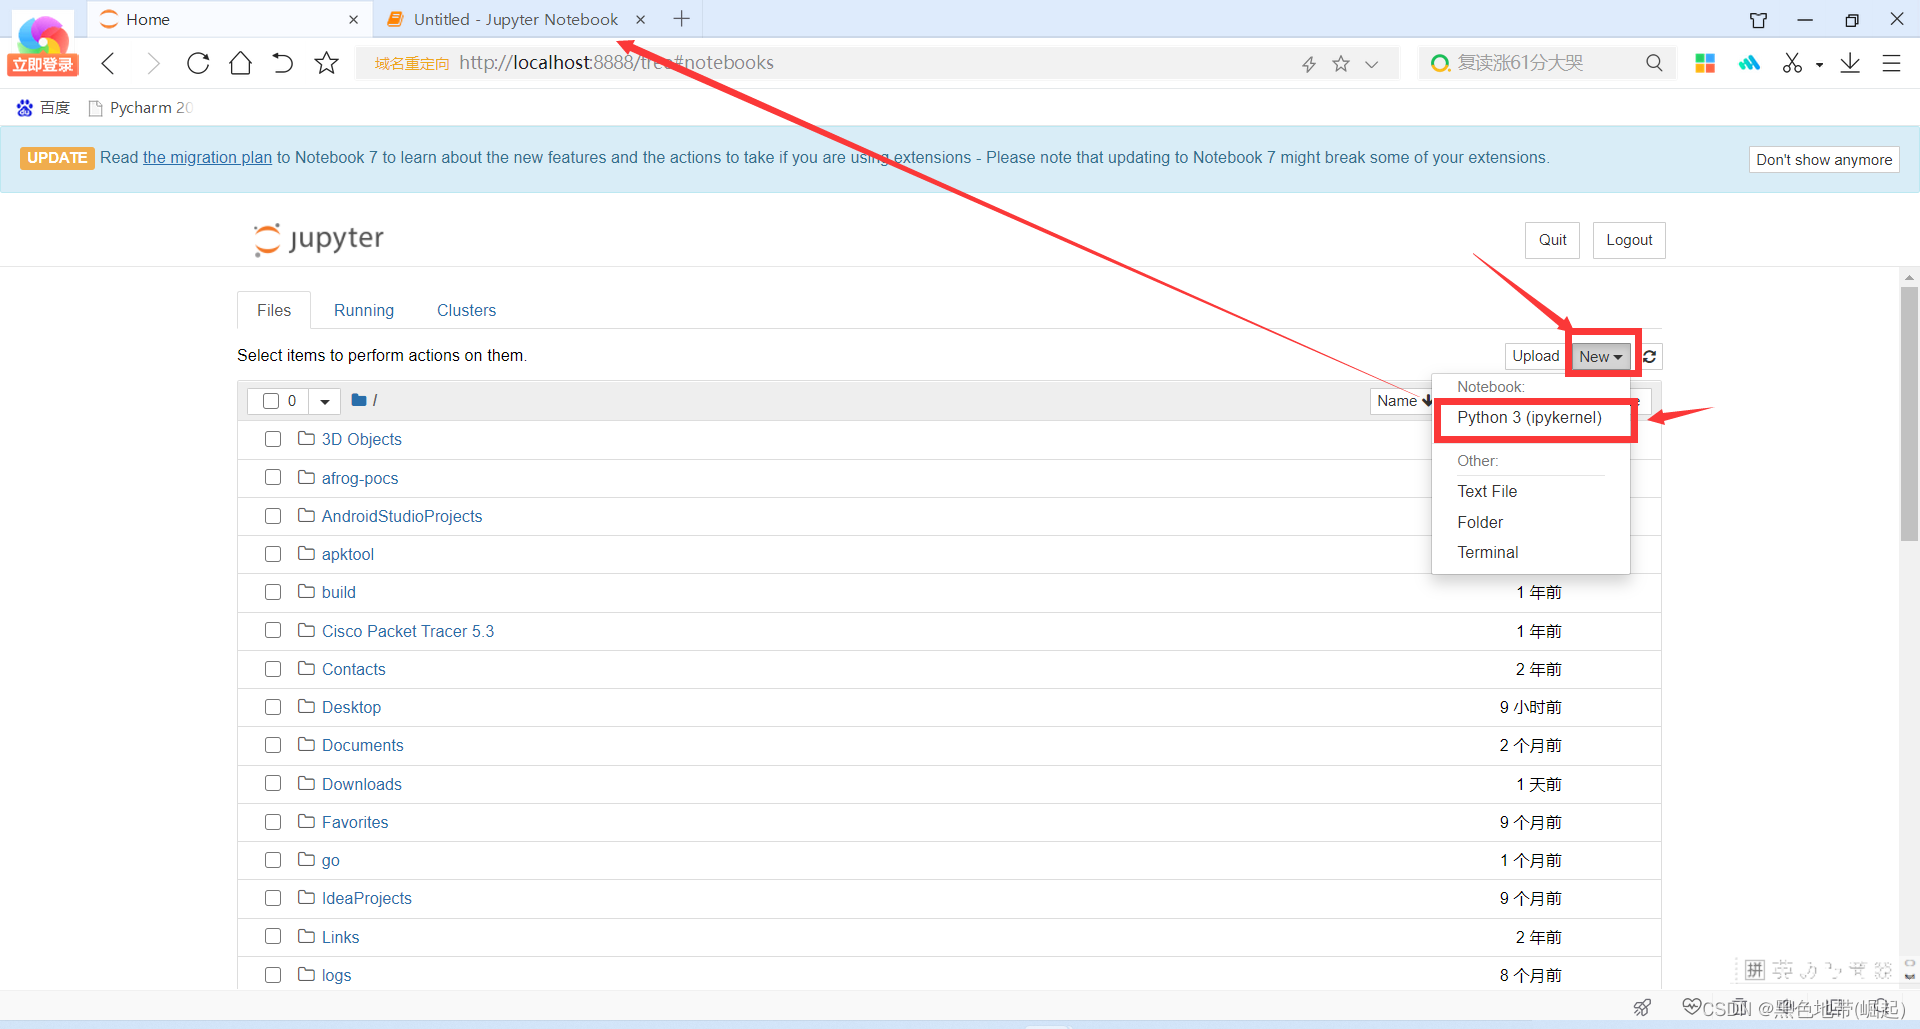Click the Upload button
Screen dimensions: 1920x1029
pos(1535,356)
